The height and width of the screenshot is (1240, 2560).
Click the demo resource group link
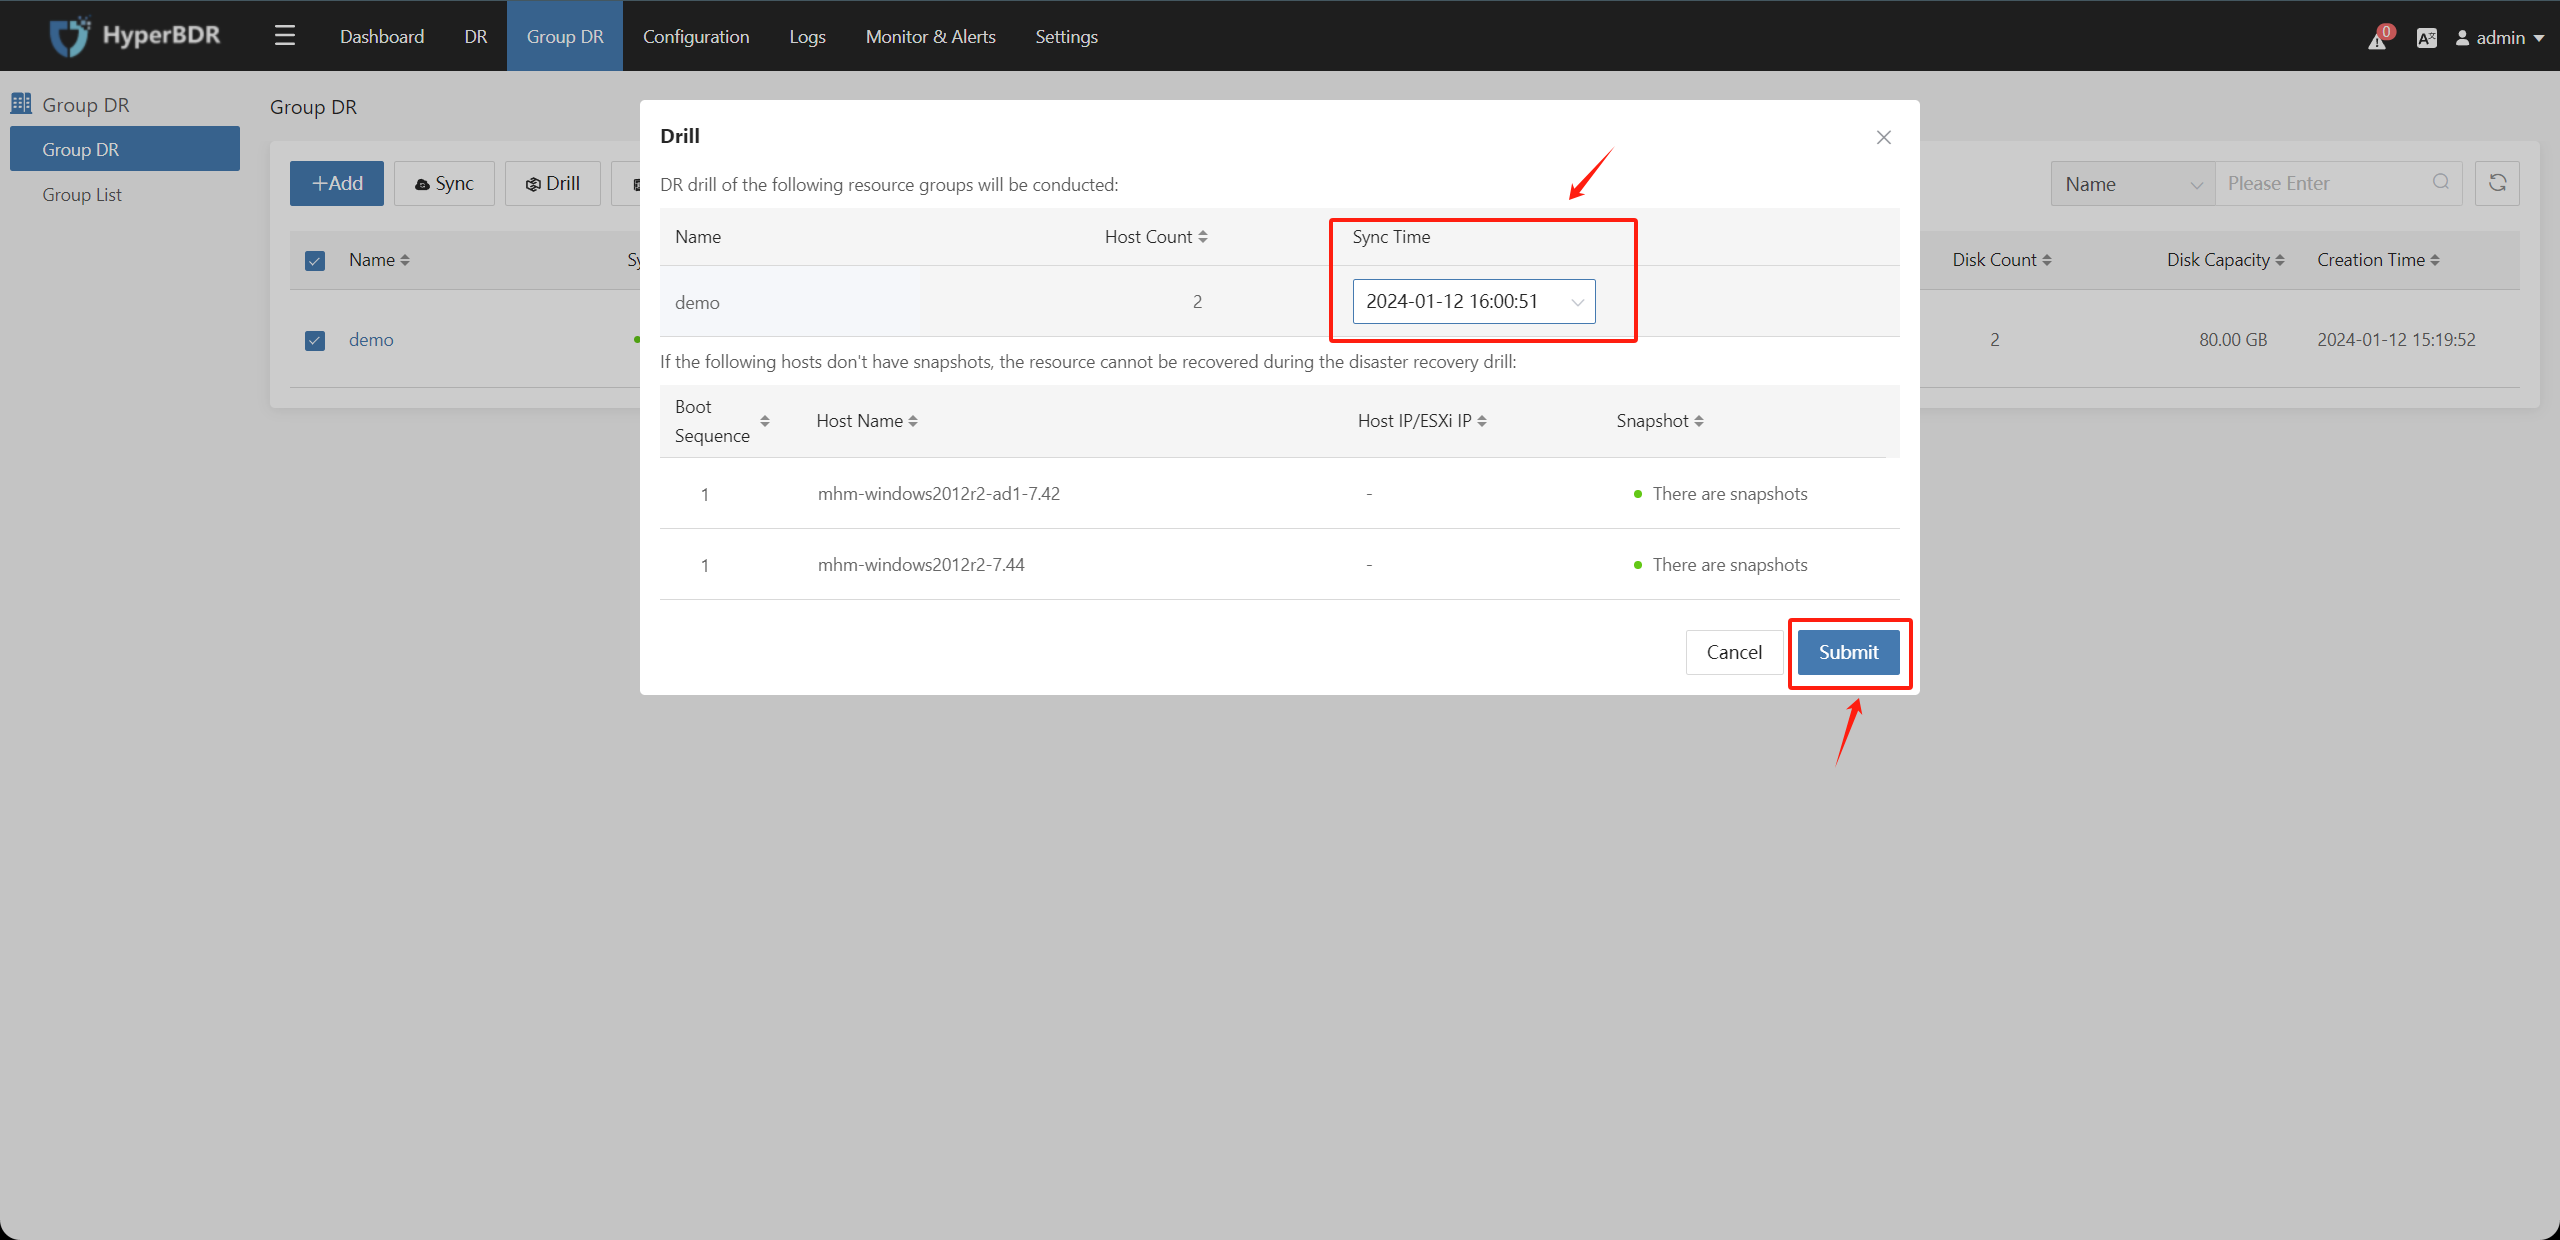371,339
